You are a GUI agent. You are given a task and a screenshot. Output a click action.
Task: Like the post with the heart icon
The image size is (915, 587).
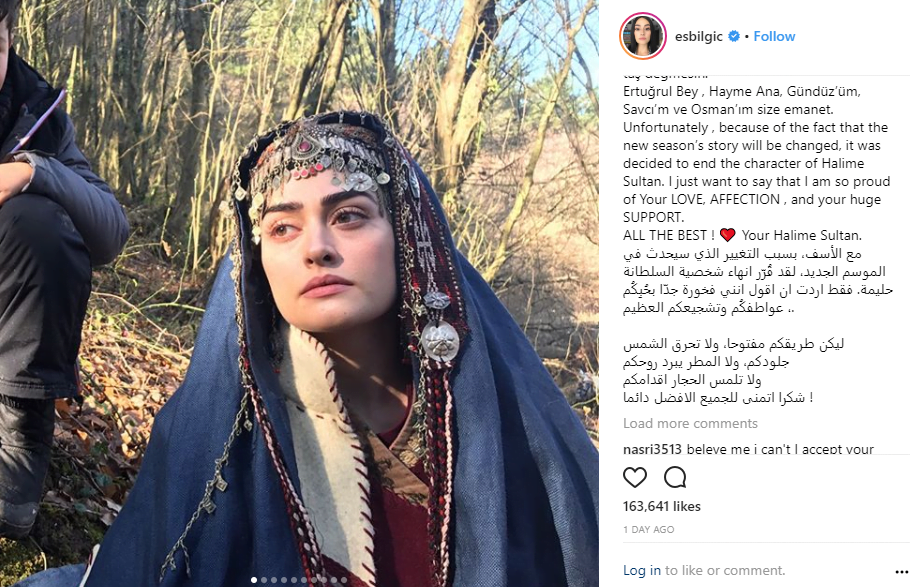(x=635, y=477)
